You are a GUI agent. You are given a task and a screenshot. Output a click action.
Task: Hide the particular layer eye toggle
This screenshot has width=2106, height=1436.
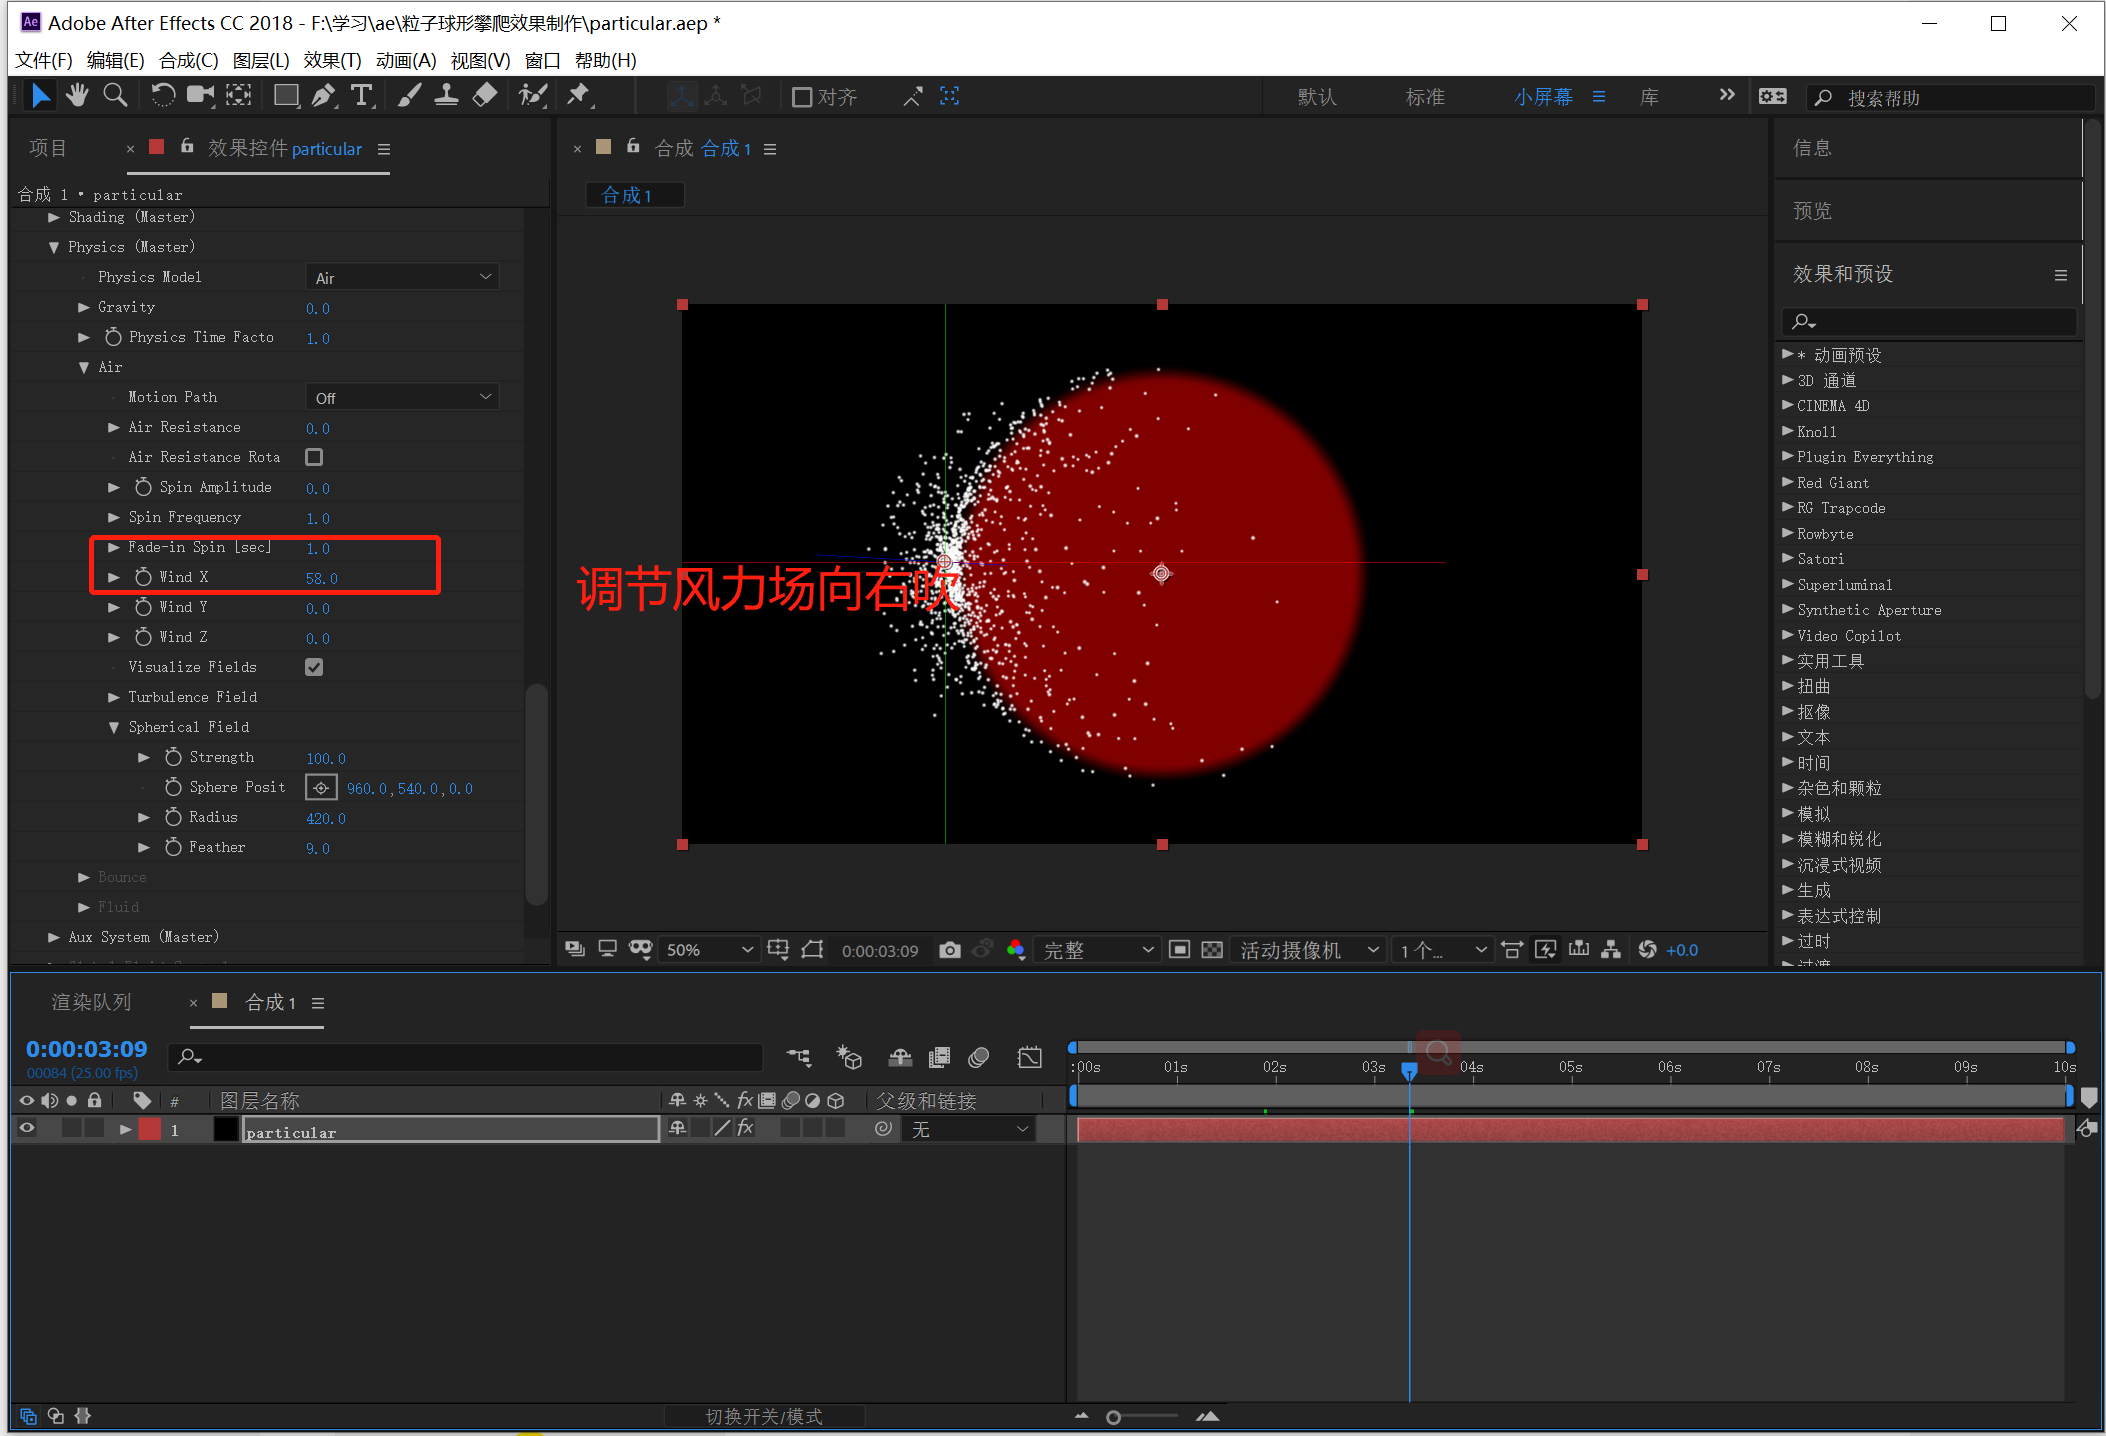pyautogui.click(x=27, y=1129)
